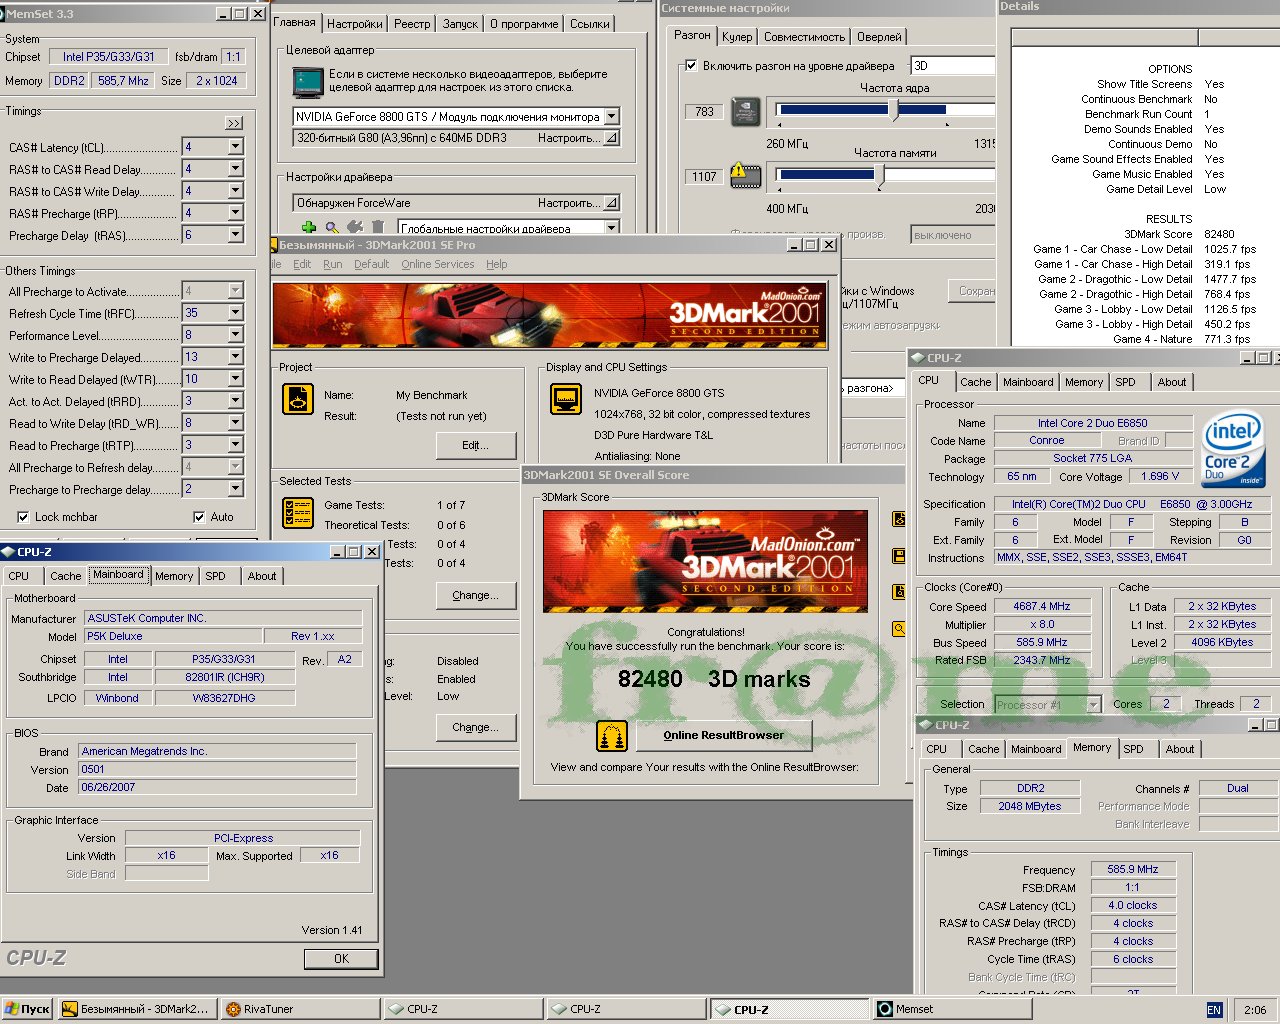1280x1024 pixels.
Task: Open the Start (Пуск) menu
Action: click(27, 1009)
